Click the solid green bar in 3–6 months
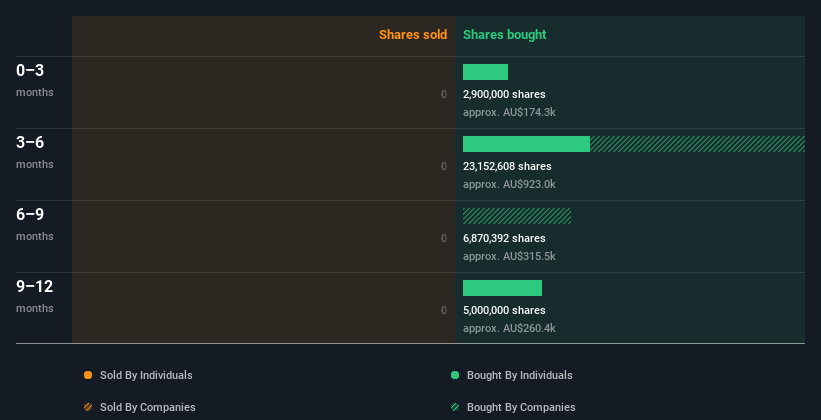821x420 pixels. [x=526, y=144]
